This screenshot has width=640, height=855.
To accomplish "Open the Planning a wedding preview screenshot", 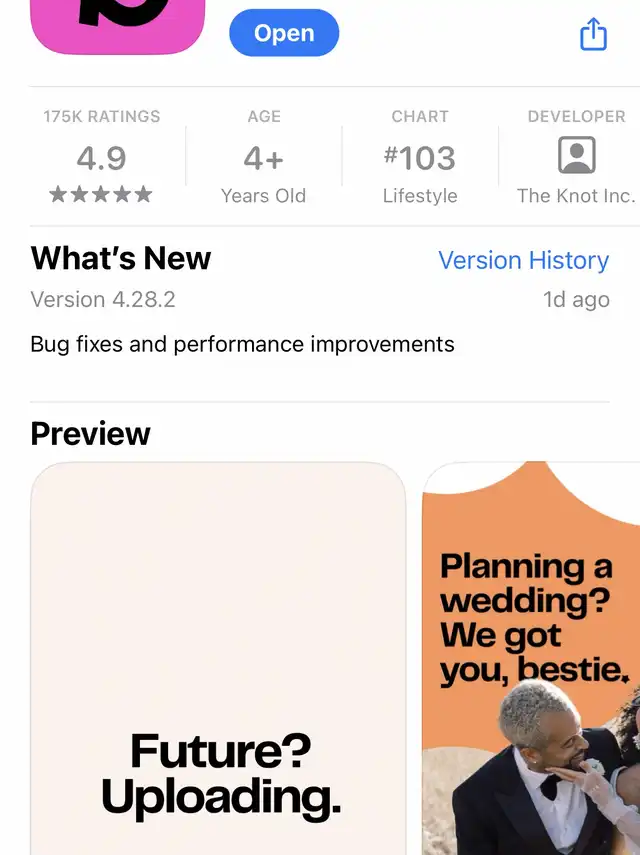I will click(531, 658).
